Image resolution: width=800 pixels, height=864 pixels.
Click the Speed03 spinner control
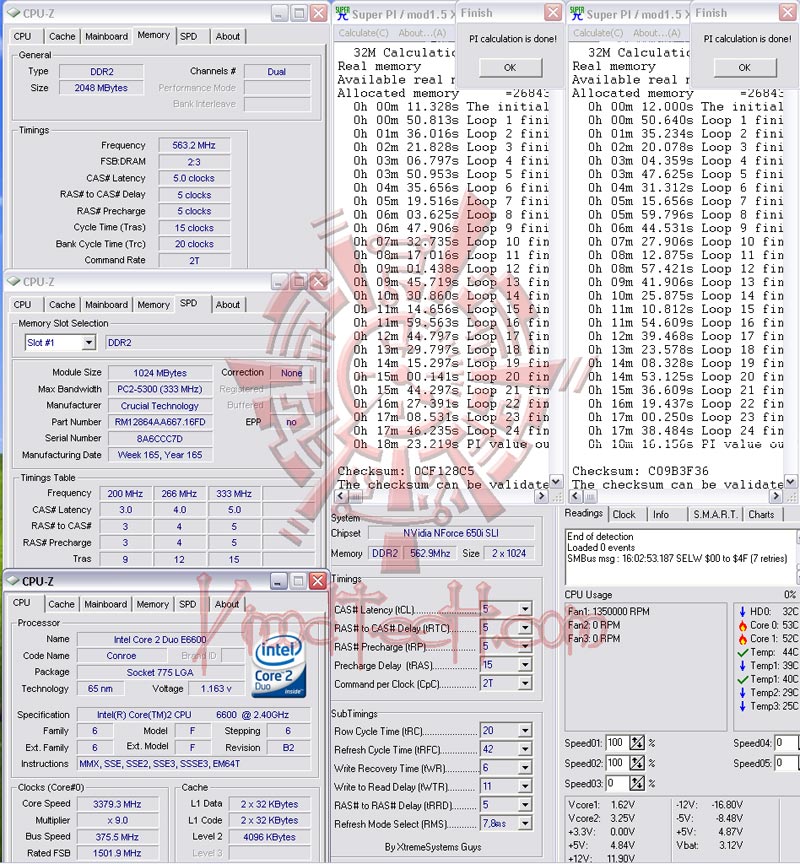(637, 783)
